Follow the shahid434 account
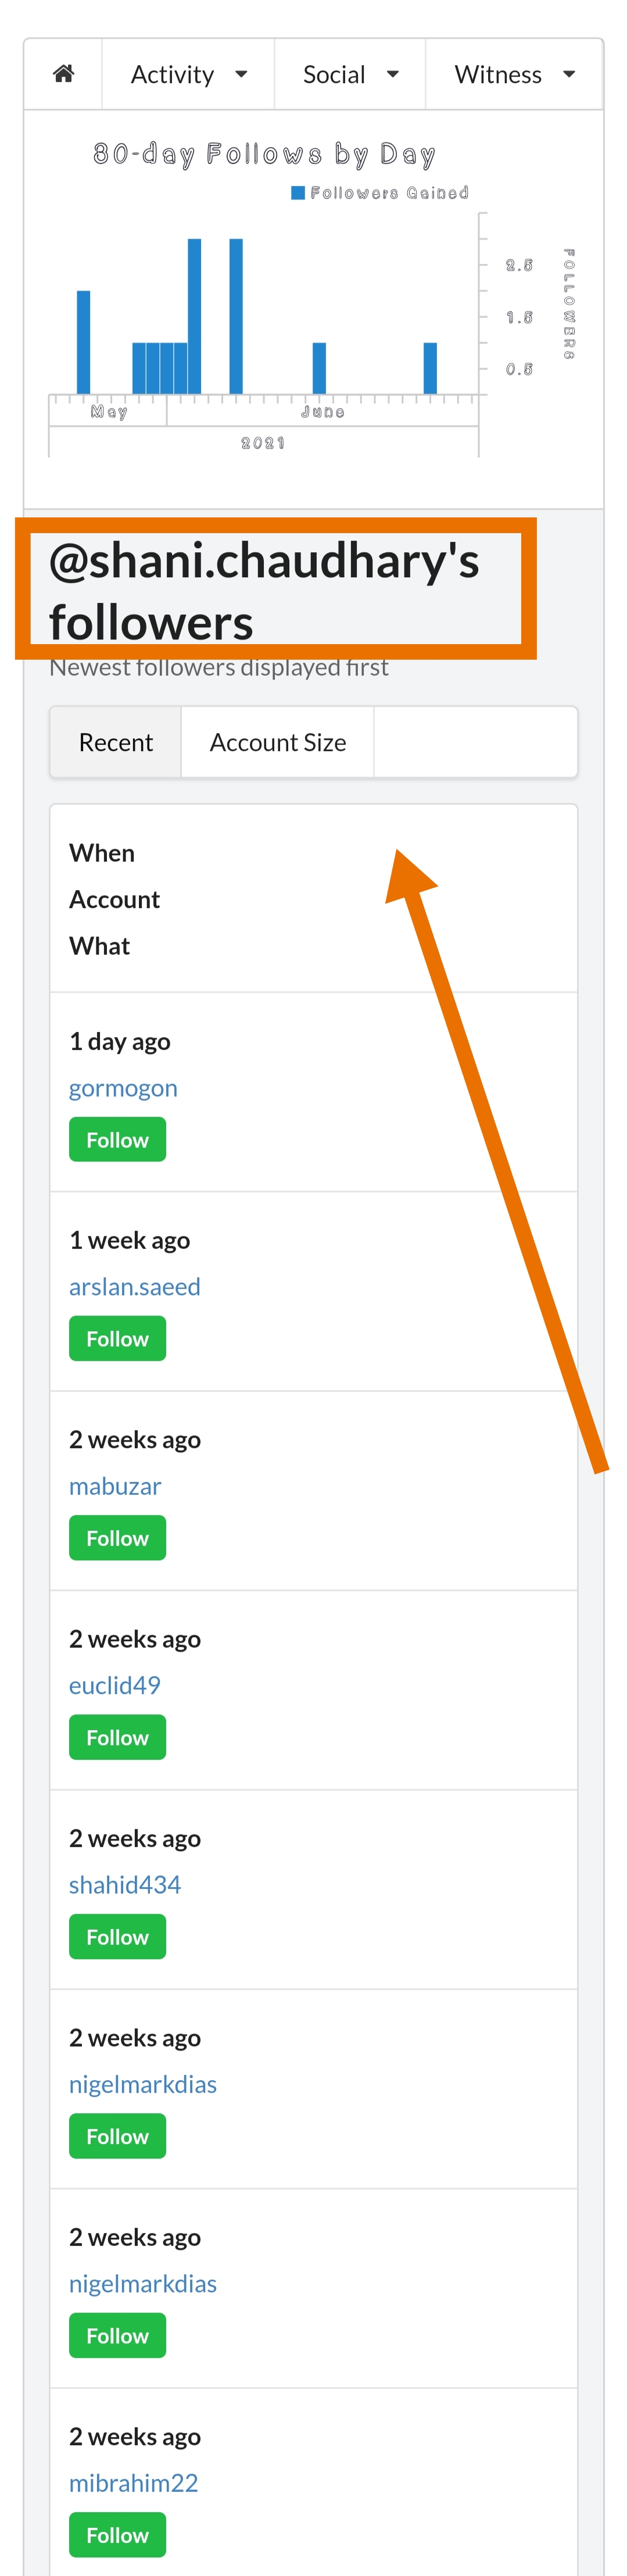Image resolution: width=627 pixels, height=2576 pixels. (x=117, y=1936)
